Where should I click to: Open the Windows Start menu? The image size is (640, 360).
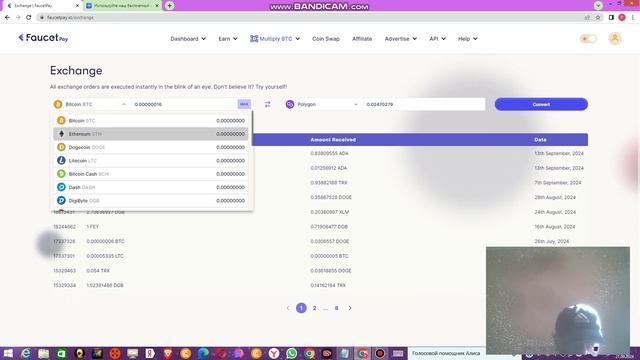pyautogui.click(x=8, y=353)
